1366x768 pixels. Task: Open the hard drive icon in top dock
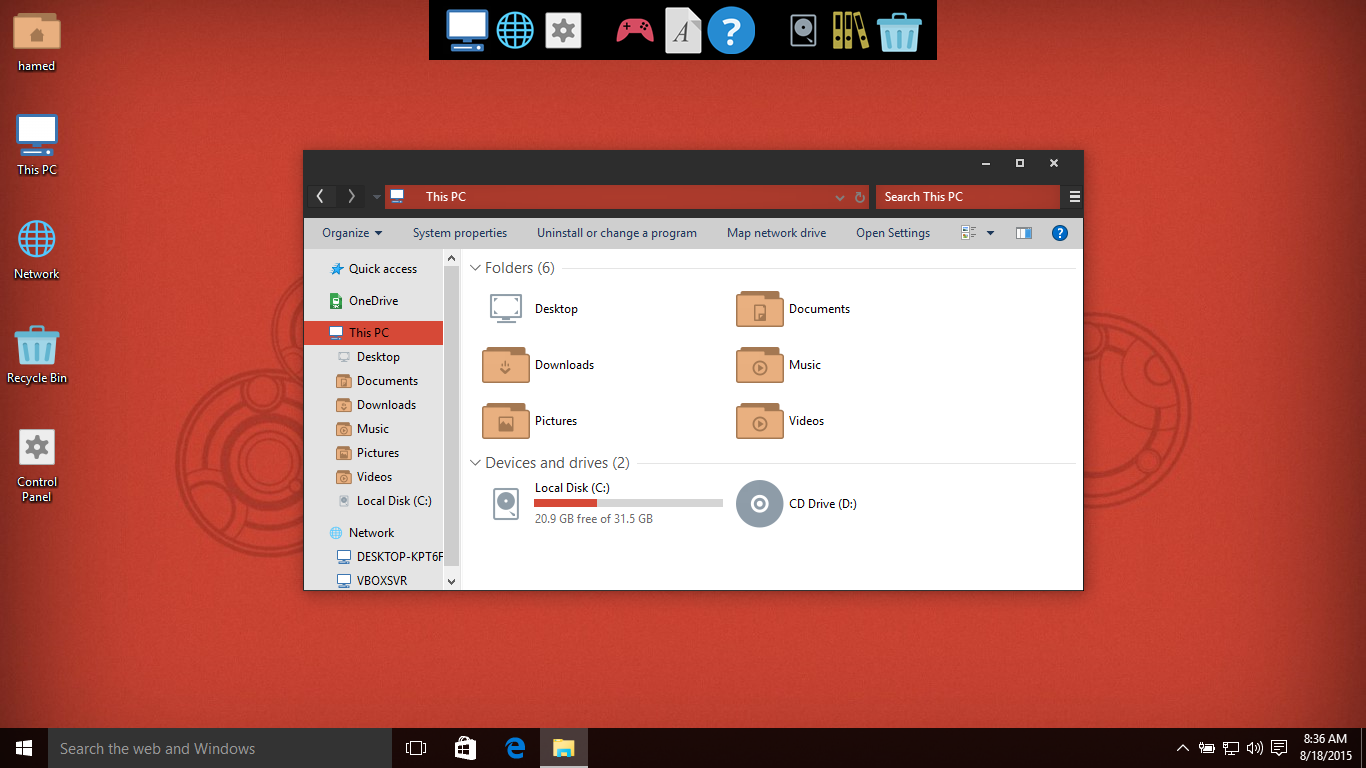803,31
